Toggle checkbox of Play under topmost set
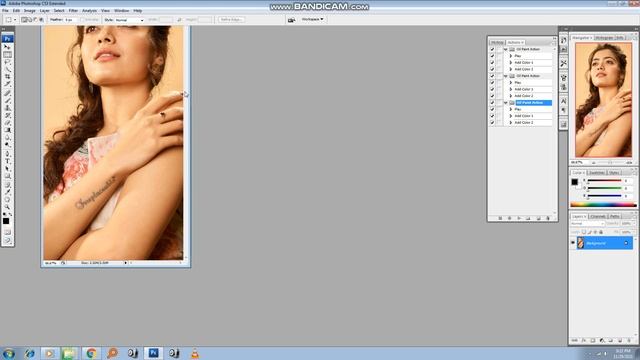This screenshot has height=360, width=640. coord(492,56)
